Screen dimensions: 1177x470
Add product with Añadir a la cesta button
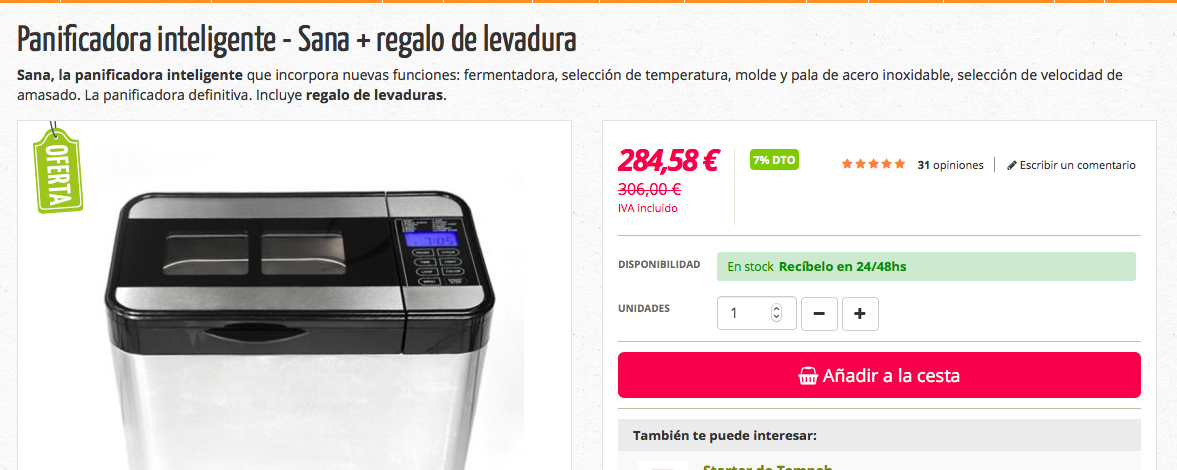point(879,375)
